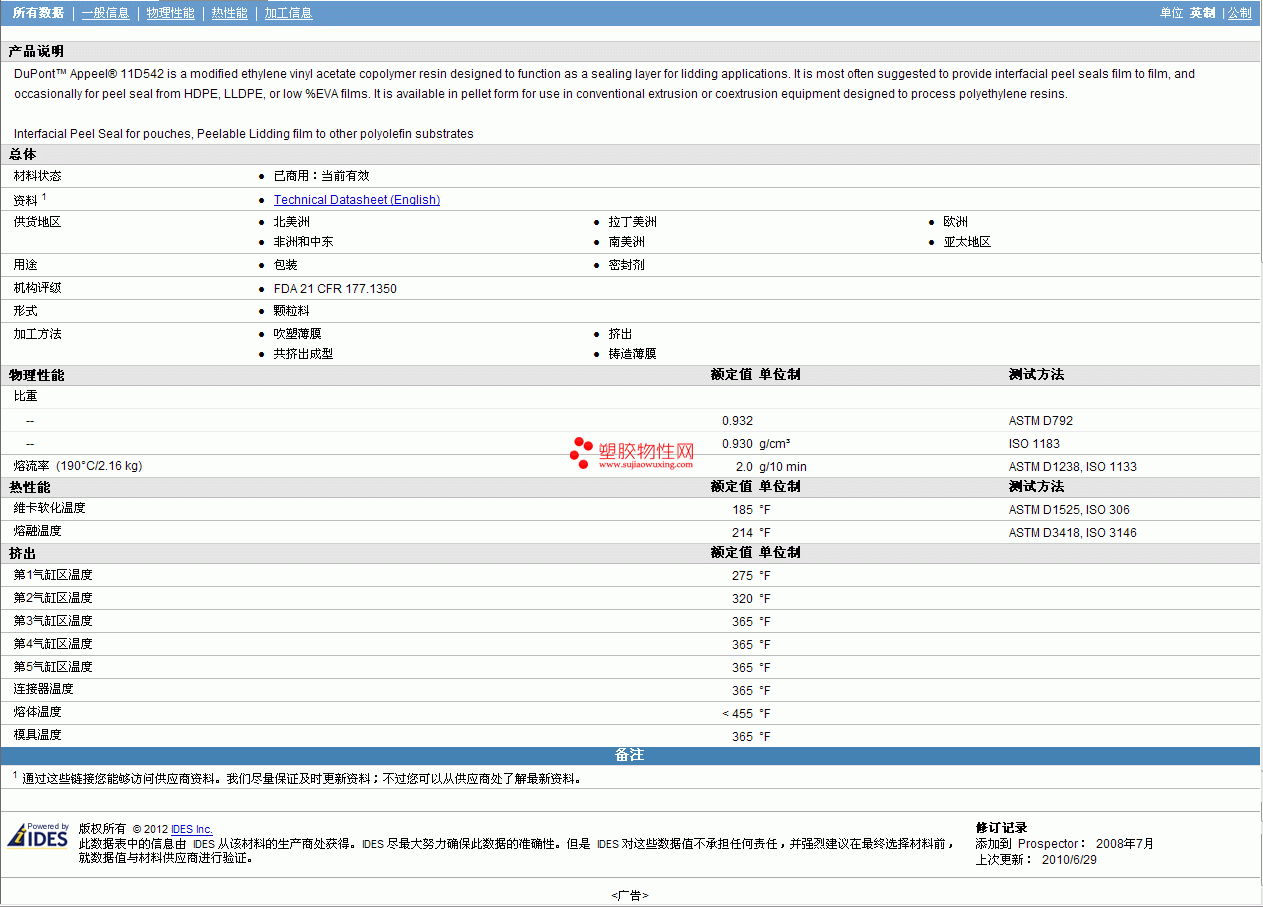Open the Technical Datasheet (English) link
Viewport: 1263px width, 907px height.
point(356,200)
